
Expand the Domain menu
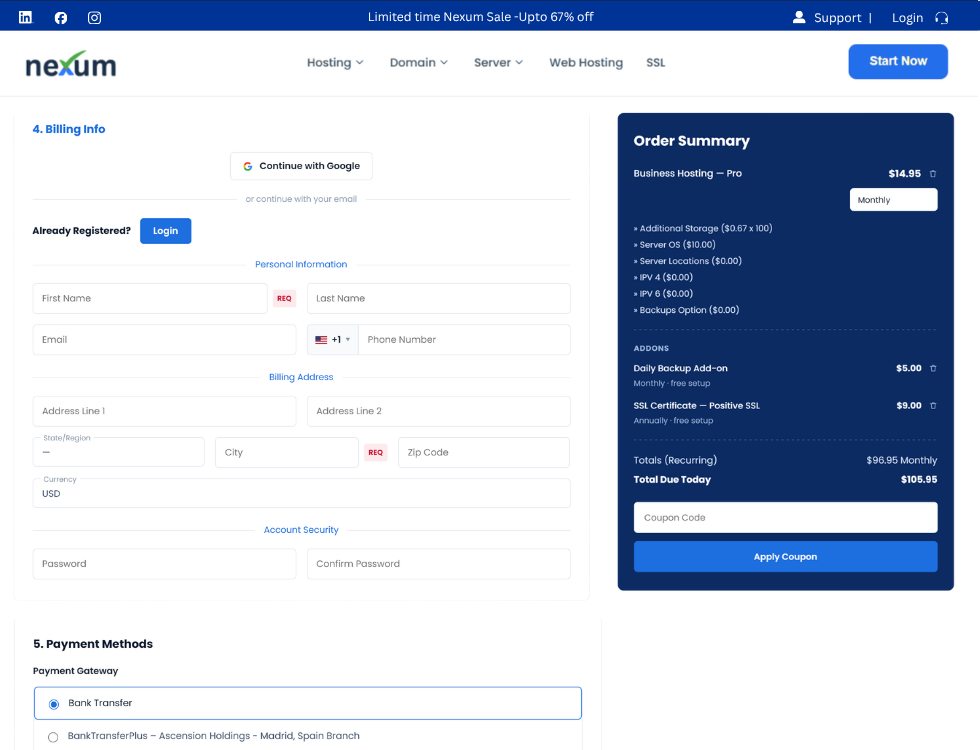click(419, 62)
